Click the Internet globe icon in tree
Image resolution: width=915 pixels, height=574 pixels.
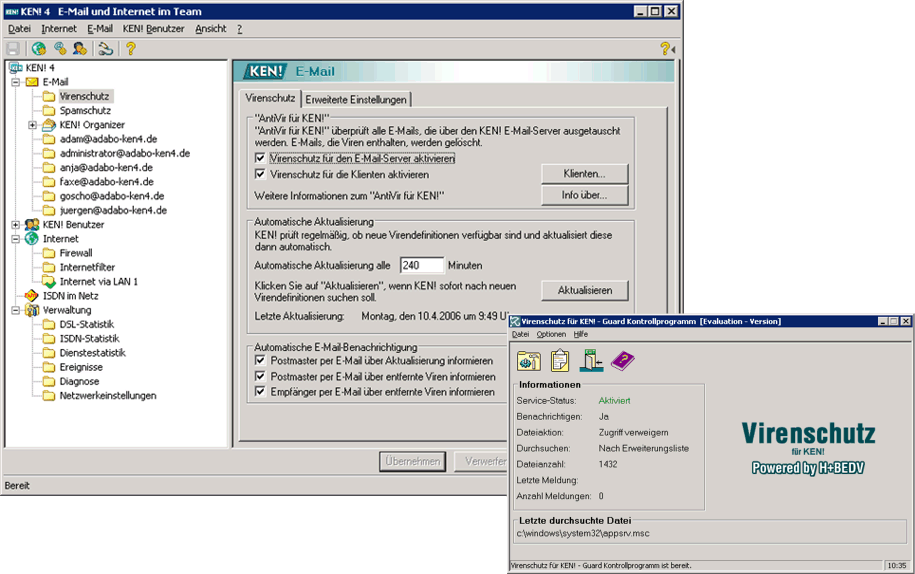(x=32, y=239)
